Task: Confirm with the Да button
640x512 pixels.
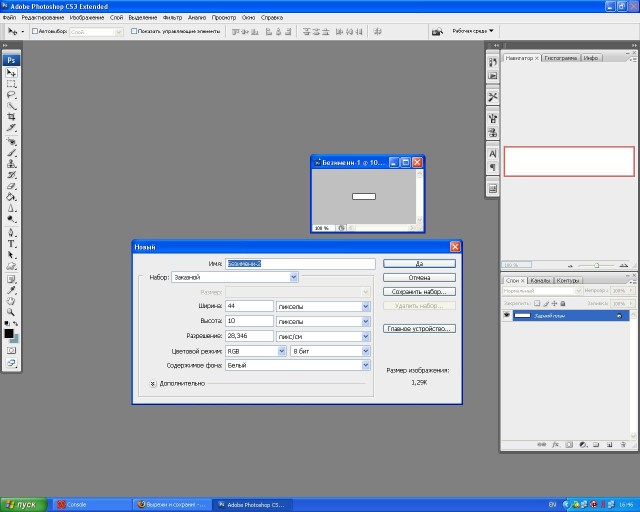Action: (x=419, y=264)
